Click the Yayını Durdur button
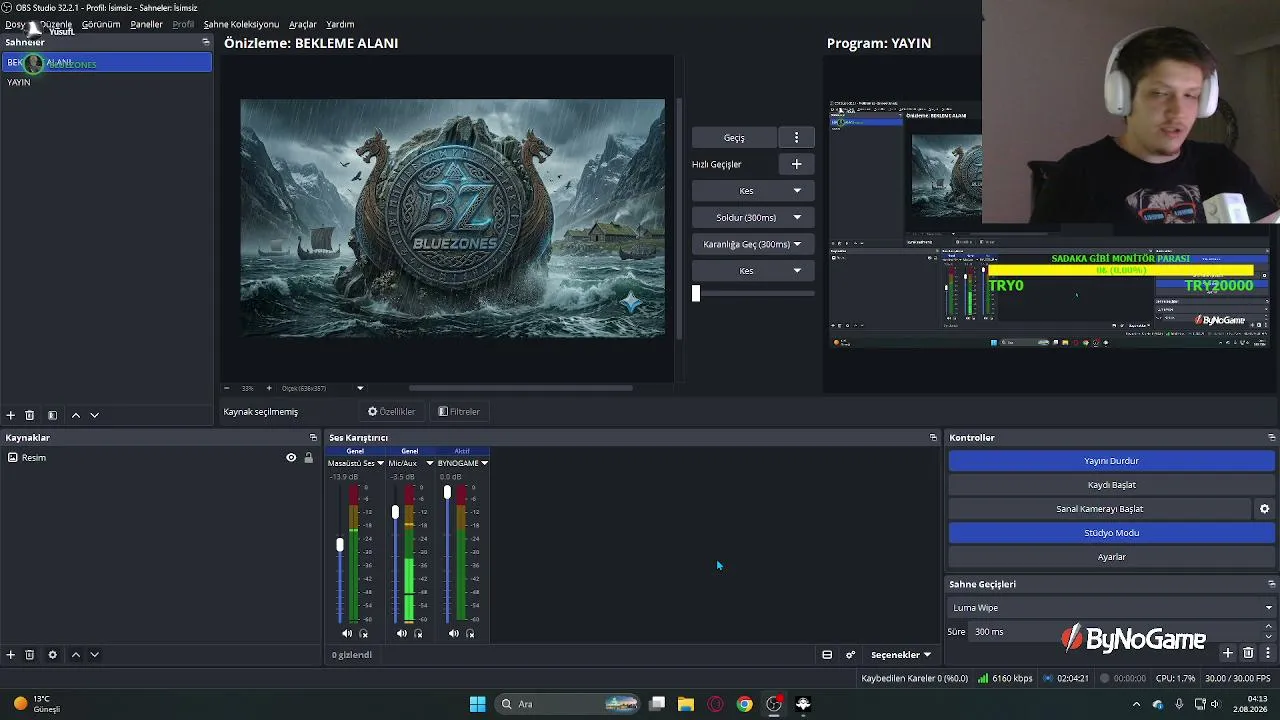This screenshot has height=720, width=1280. pos(1111,461)
